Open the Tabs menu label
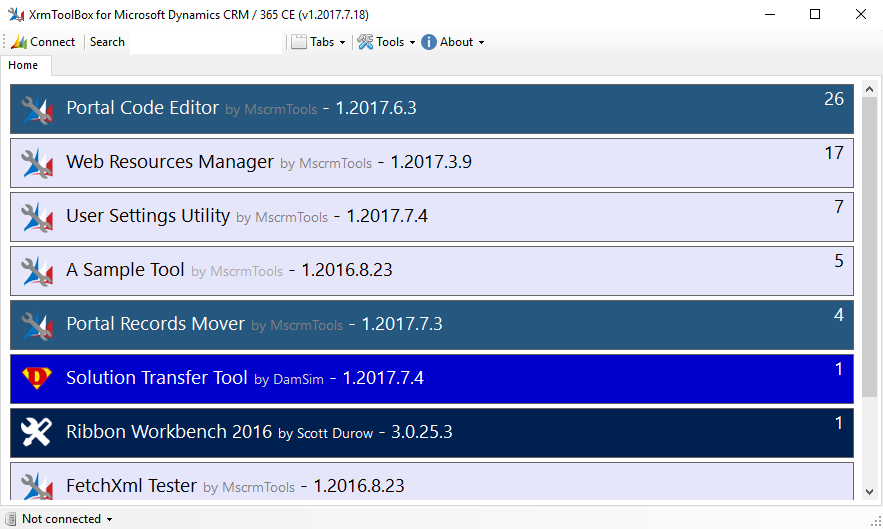 pyautogui.click(x=322, y=42)
